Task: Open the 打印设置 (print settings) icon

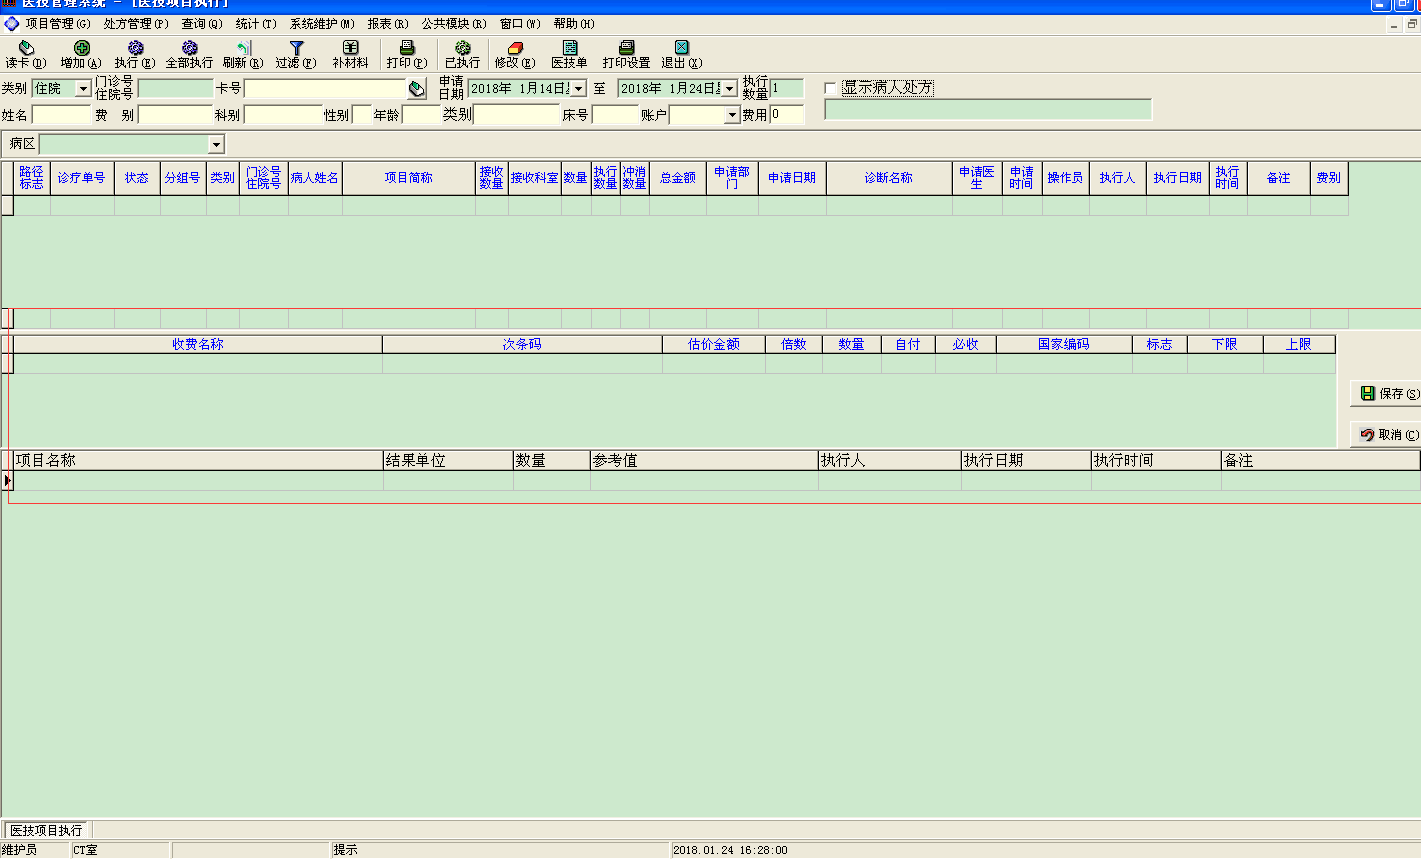Action: tap(626, 48)
